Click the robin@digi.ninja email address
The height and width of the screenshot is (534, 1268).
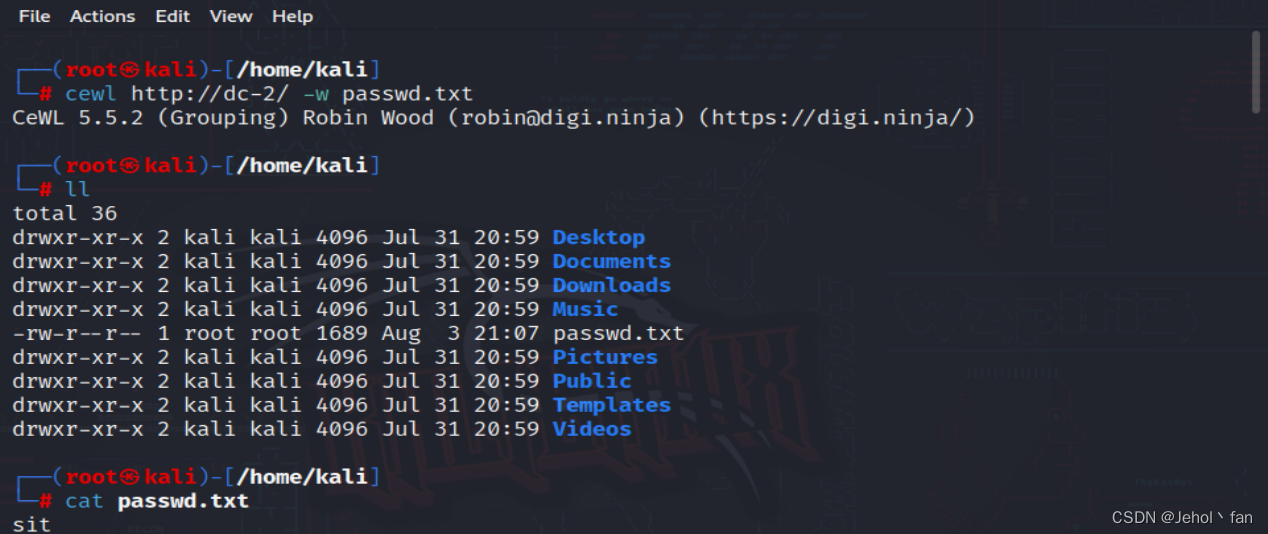tap(566, 118)
